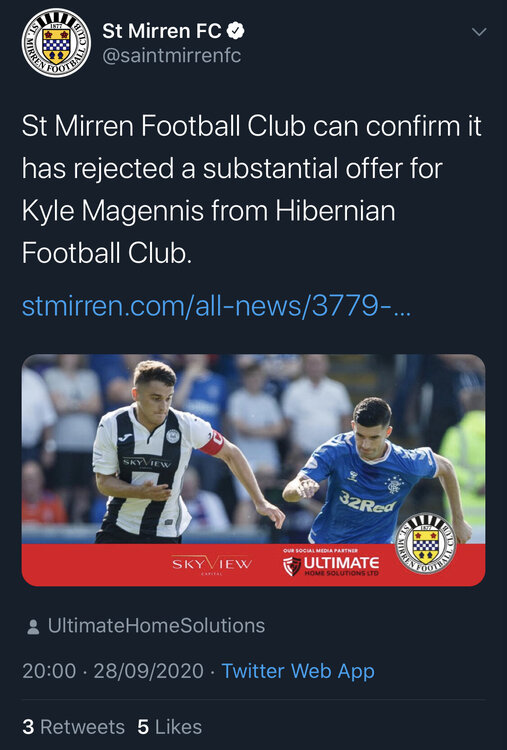
Task: Open the St Mirren FC display name
Action: pyautogui.click(x=162, y=32)
